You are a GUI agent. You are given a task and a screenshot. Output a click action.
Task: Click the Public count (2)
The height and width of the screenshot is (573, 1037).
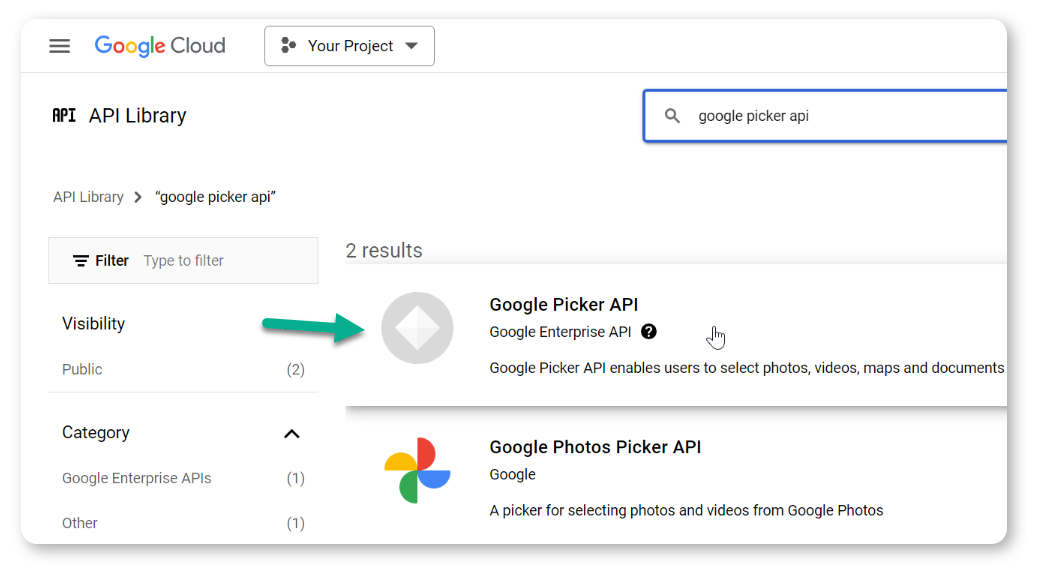click(x=296, y=369)
